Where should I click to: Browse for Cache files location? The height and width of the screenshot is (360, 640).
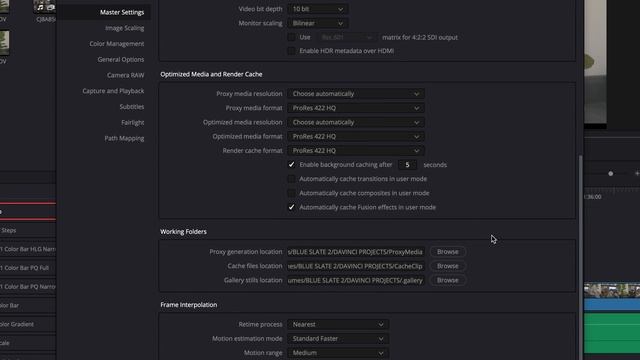tap(447, 266)
